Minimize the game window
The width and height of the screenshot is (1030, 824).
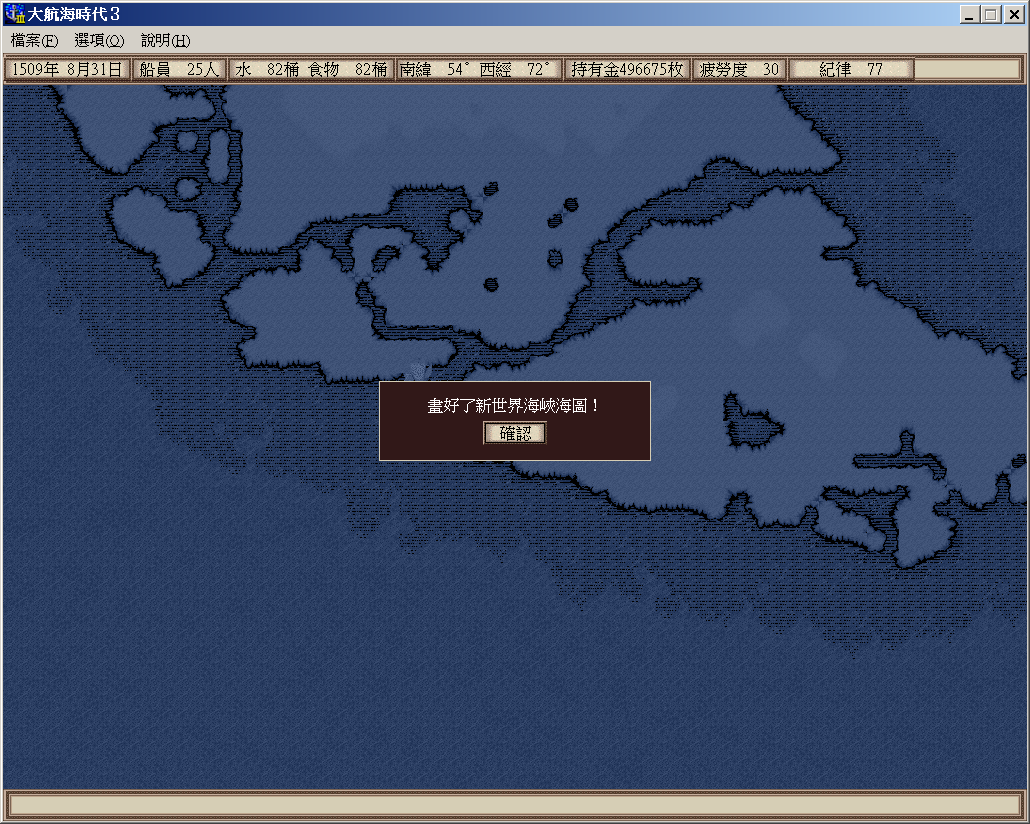point(970,15)
